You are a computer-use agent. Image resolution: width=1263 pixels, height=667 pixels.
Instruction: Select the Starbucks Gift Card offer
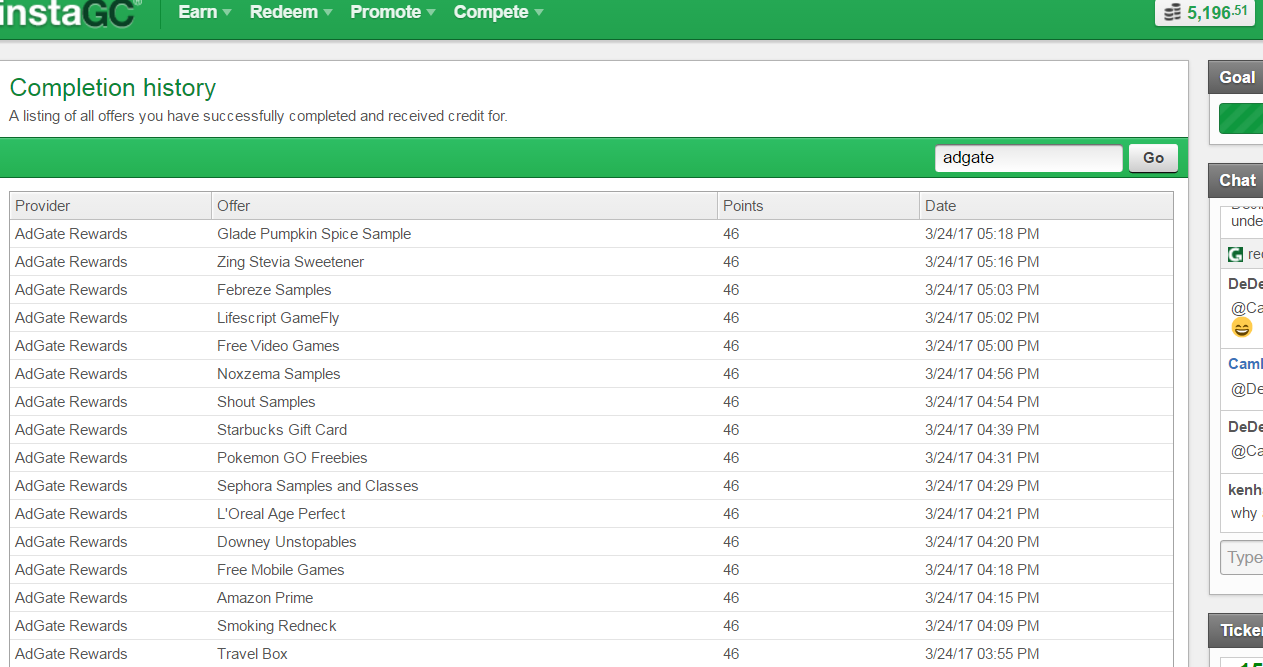pyautogui.click(x=282, y=430)
